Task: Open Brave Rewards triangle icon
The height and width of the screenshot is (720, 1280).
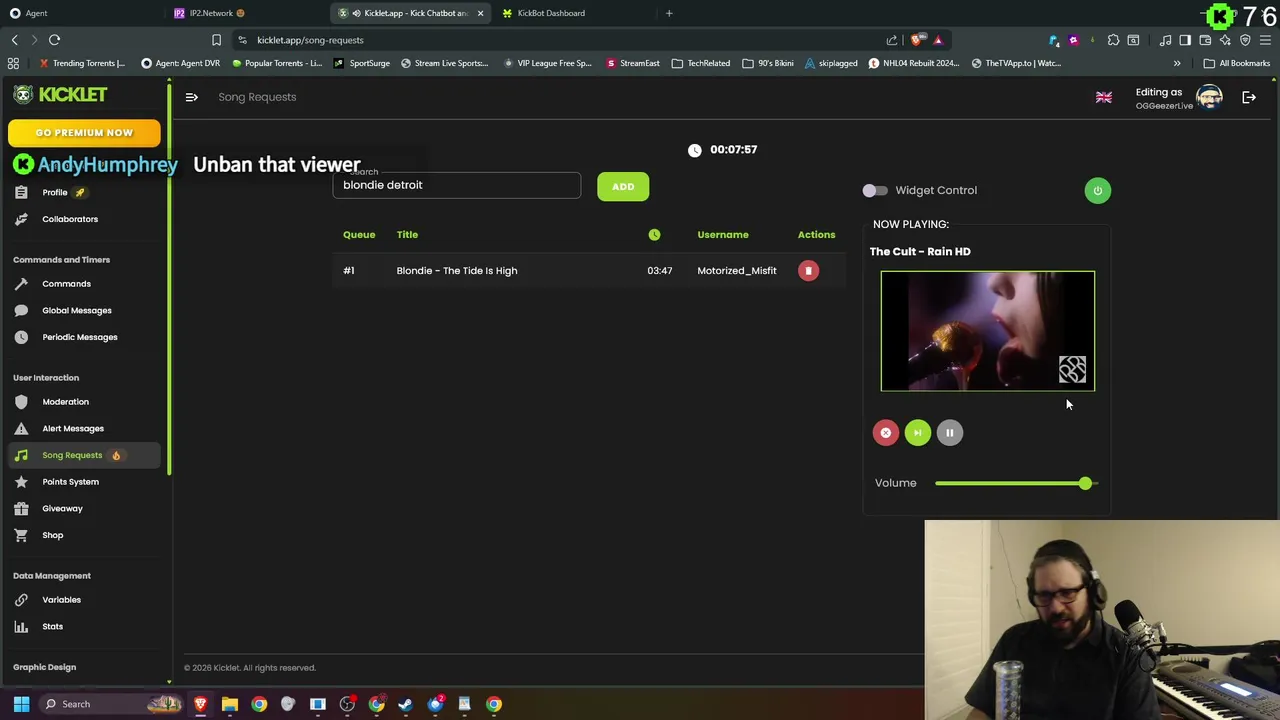Action: pyautogui.click(x=938, y=40)
